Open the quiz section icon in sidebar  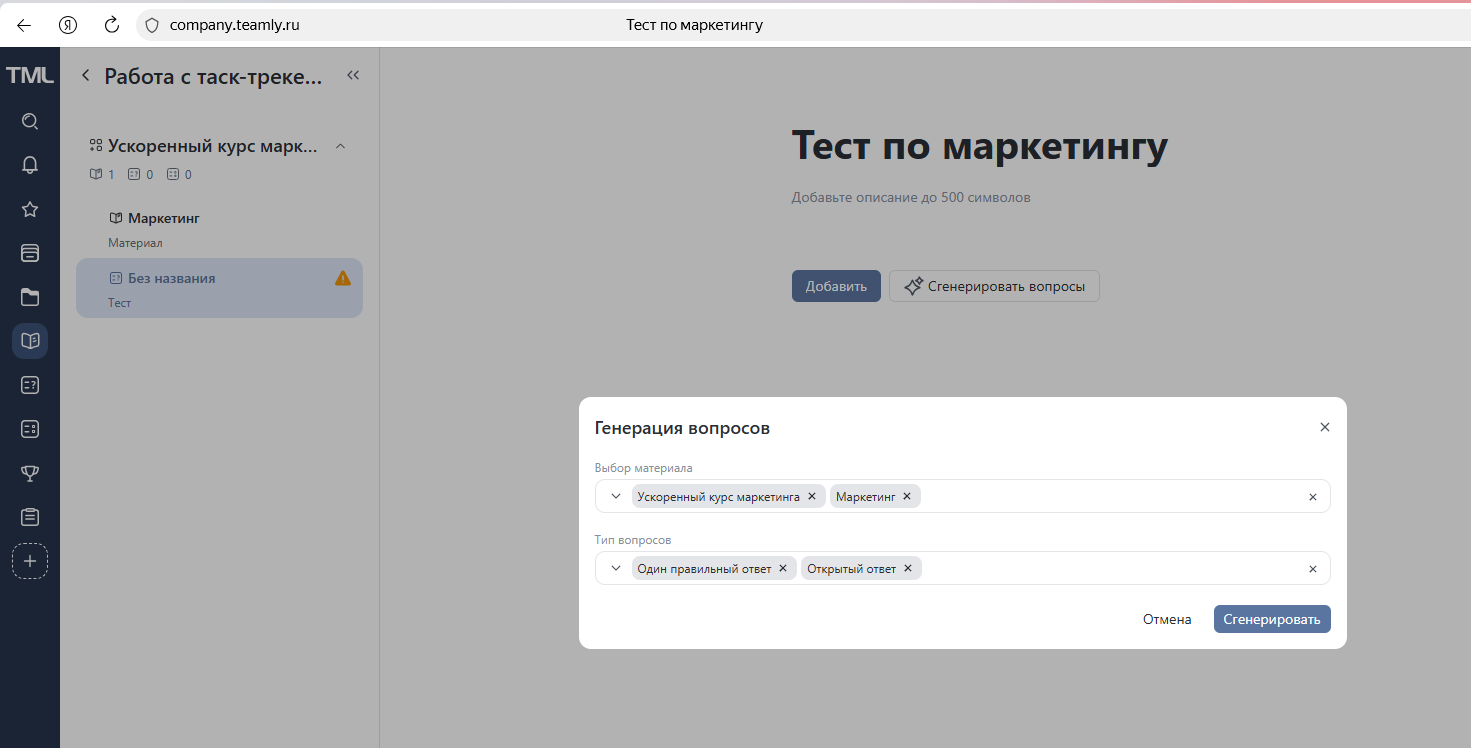click(30, 385)
